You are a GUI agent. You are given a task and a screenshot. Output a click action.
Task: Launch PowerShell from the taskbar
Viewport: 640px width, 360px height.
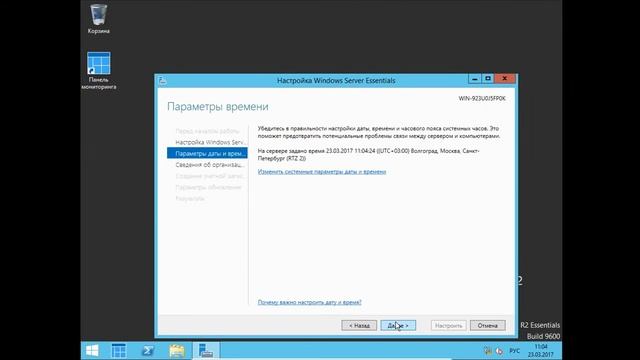click(148, 351)
